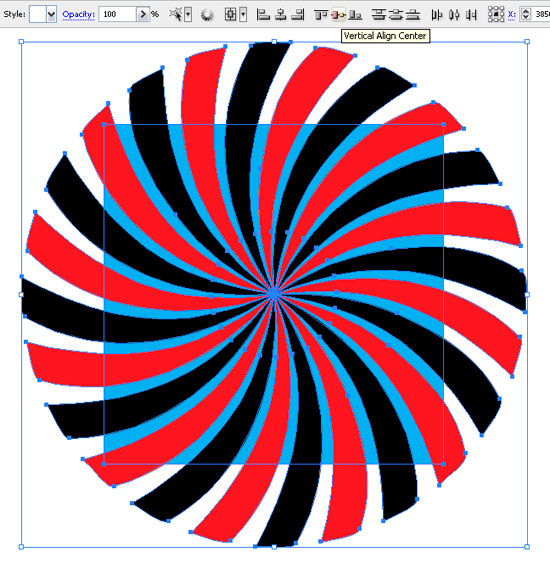
Task: Edit the X position value field
Action: click(x=542, y=15)
